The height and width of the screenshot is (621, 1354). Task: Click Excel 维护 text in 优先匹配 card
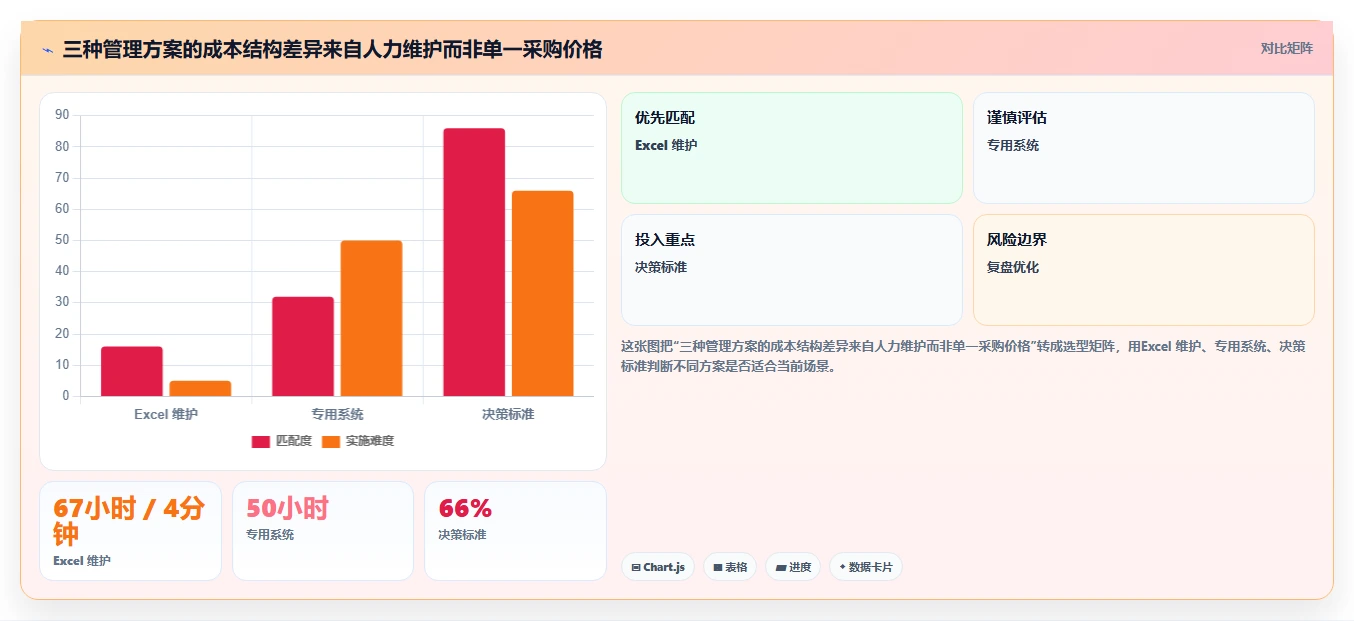(x=666, y=145)
